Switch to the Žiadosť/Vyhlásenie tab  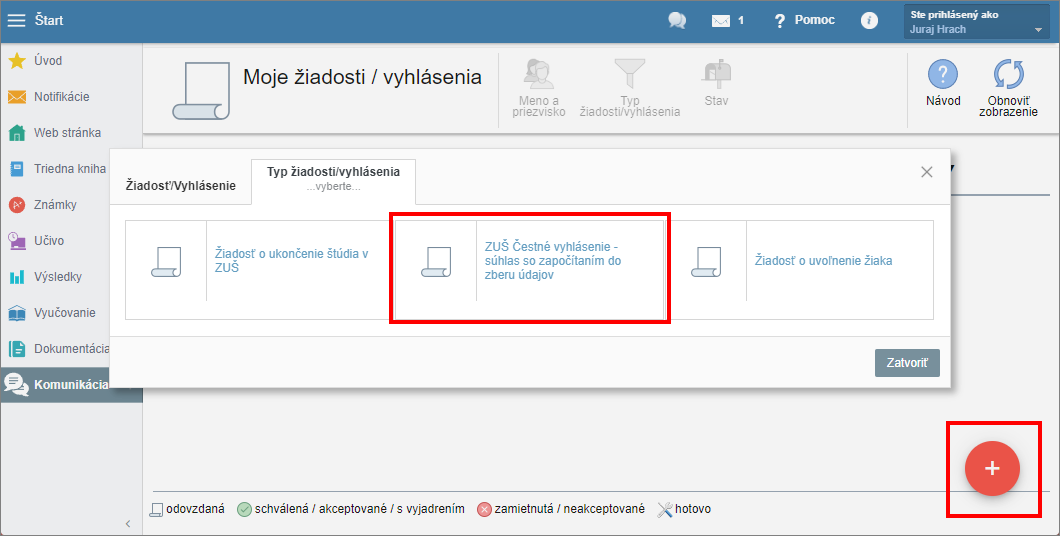tap(180, 185)
